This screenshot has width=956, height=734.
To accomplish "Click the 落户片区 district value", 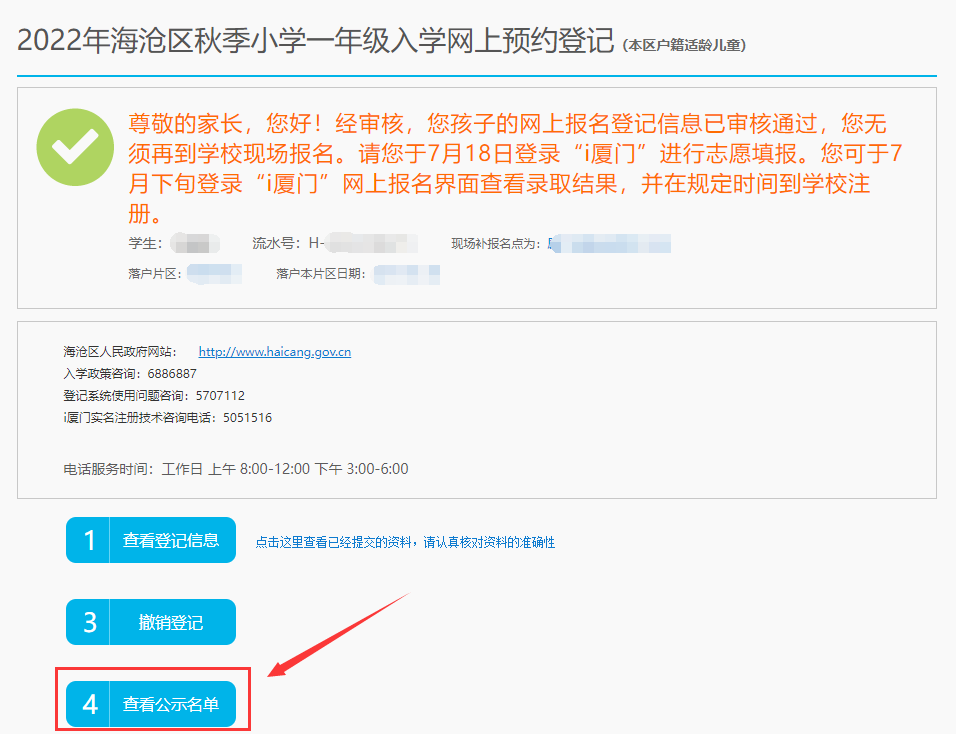I will [214, 273].
